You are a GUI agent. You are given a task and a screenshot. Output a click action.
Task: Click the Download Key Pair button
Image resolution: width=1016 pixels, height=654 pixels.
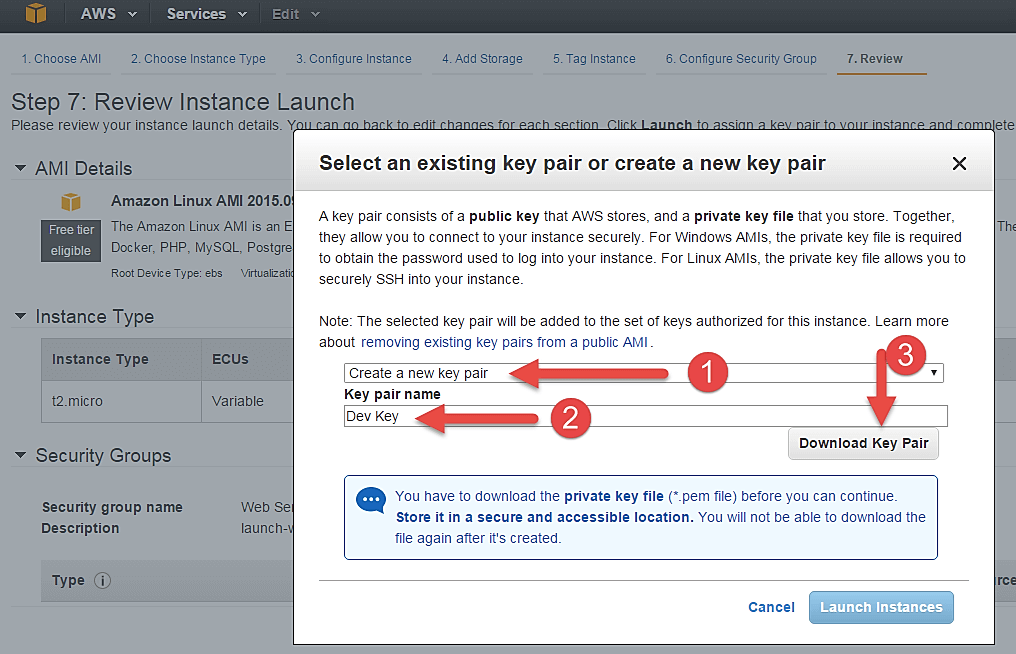pyautogui.click(x=863, y=443)
